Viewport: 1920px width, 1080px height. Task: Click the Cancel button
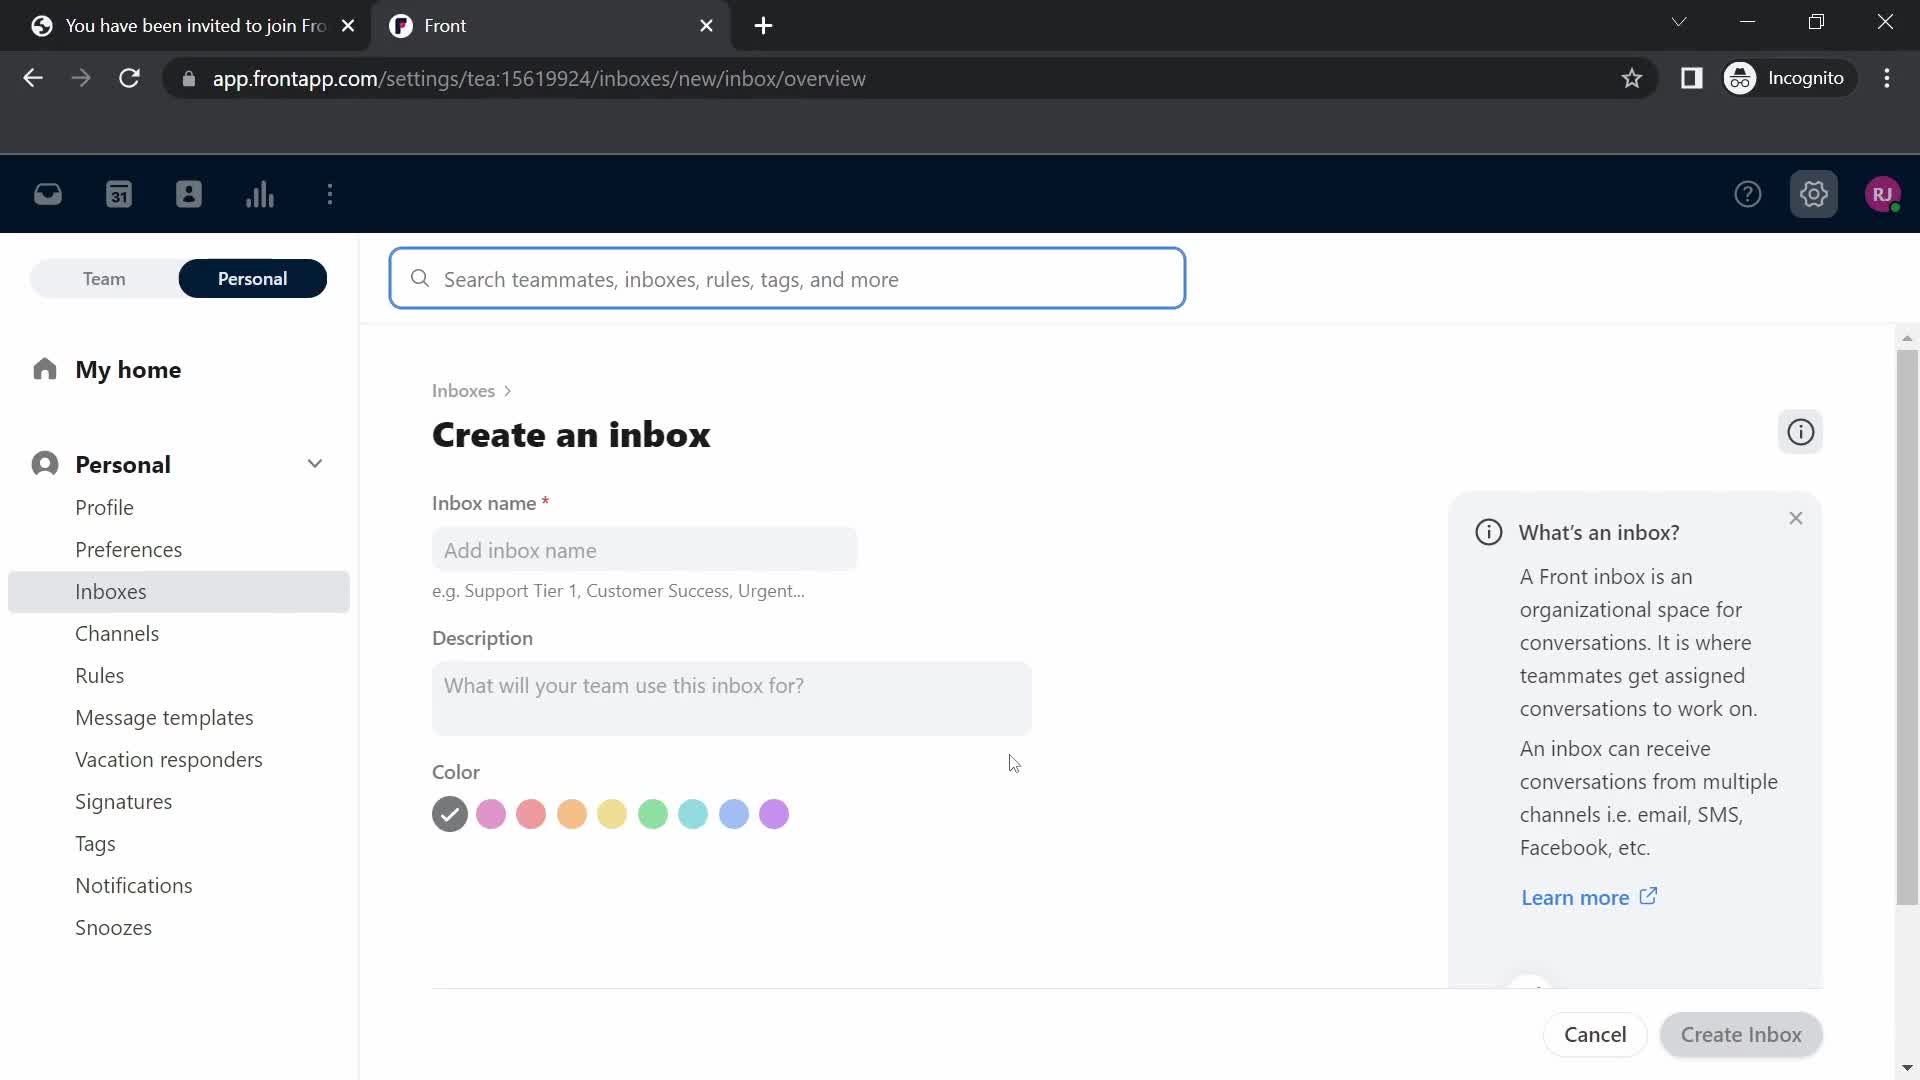tap(1595, 1035)
